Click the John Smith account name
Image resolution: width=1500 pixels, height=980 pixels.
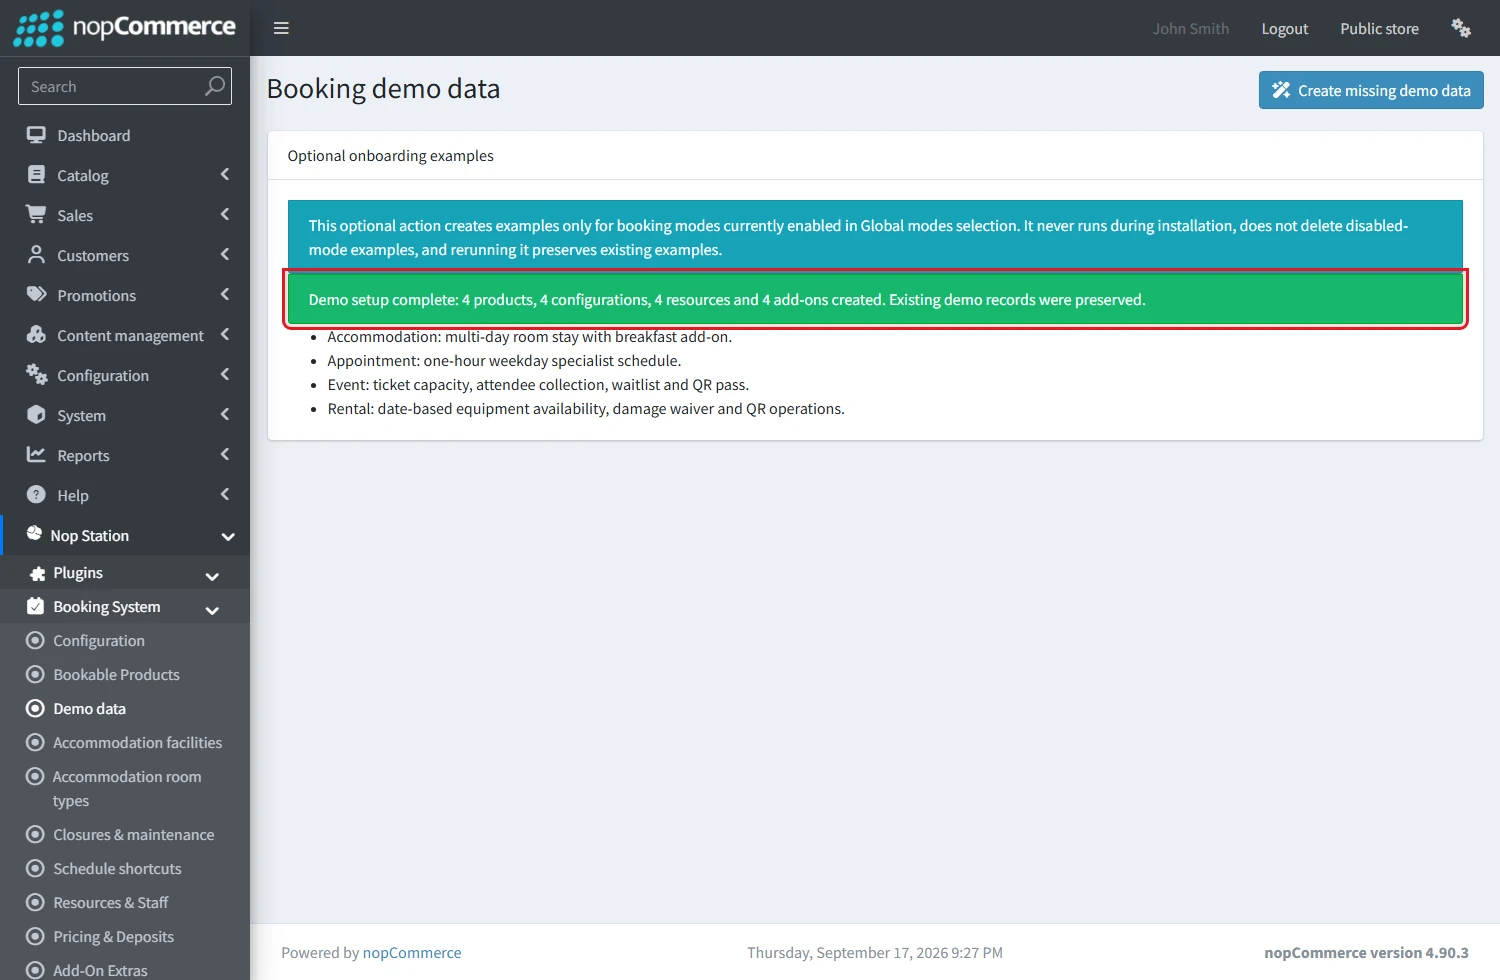click(x=1191, y=29)
